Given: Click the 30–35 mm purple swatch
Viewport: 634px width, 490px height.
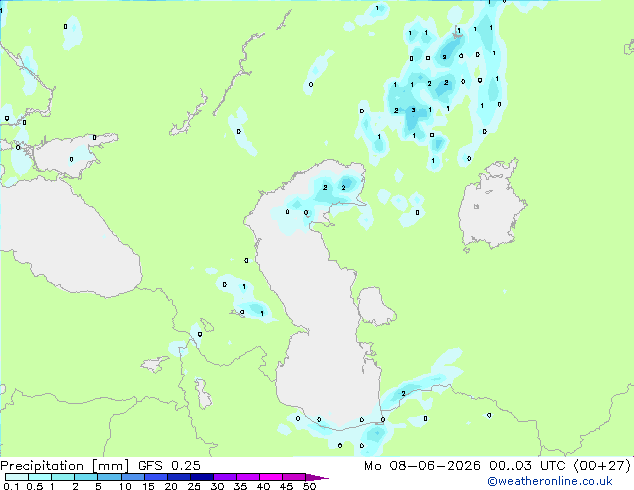Looking at the screenshot, I should click(x=225, y=477).
